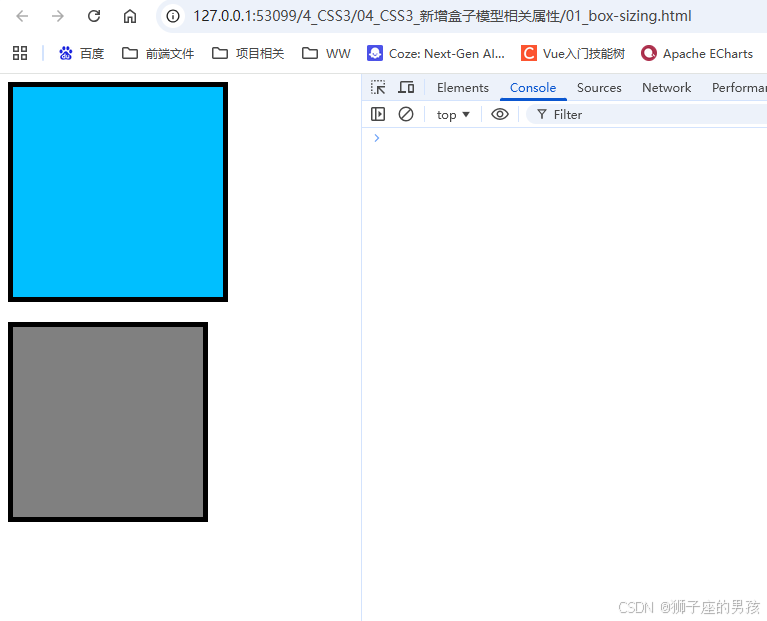The image size is (767, 621).
Task: Open the Vue入门技能树 bookmark
Action: [x=573, y=53]
